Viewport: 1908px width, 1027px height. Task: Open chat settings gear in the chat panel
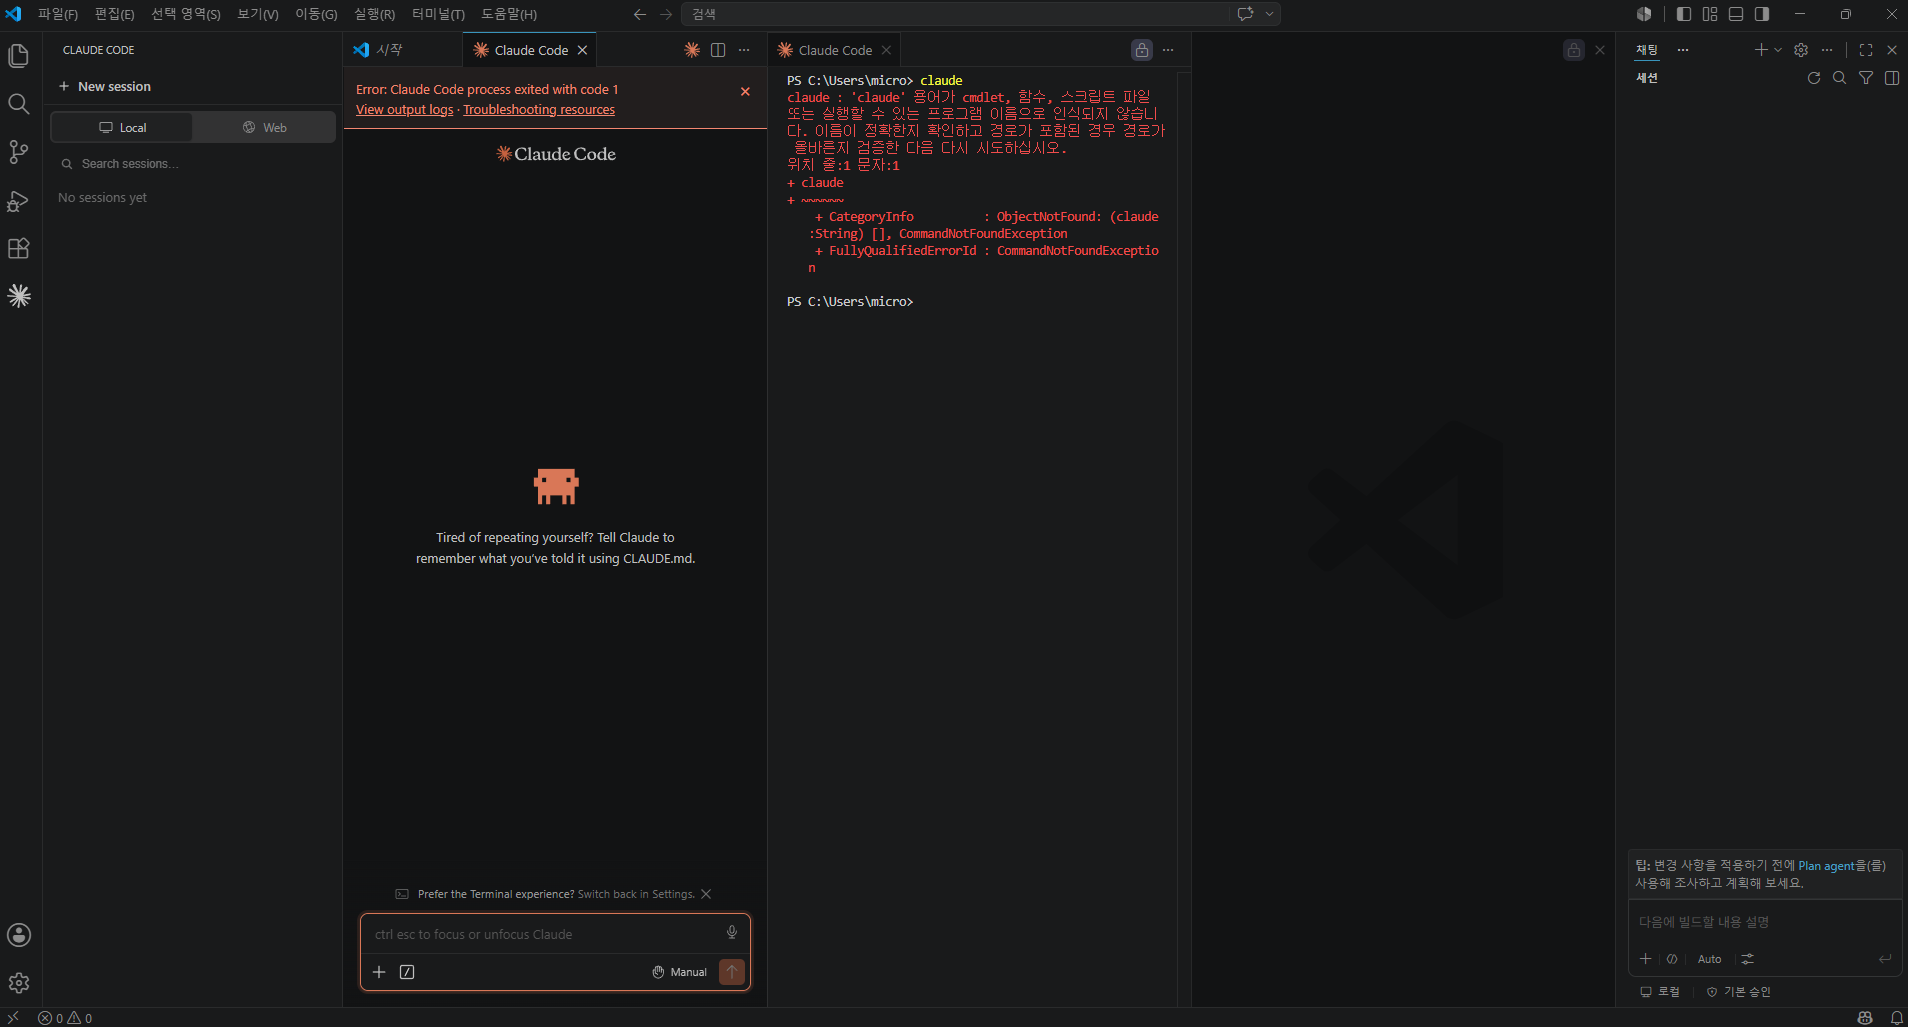coord(1801,50)
